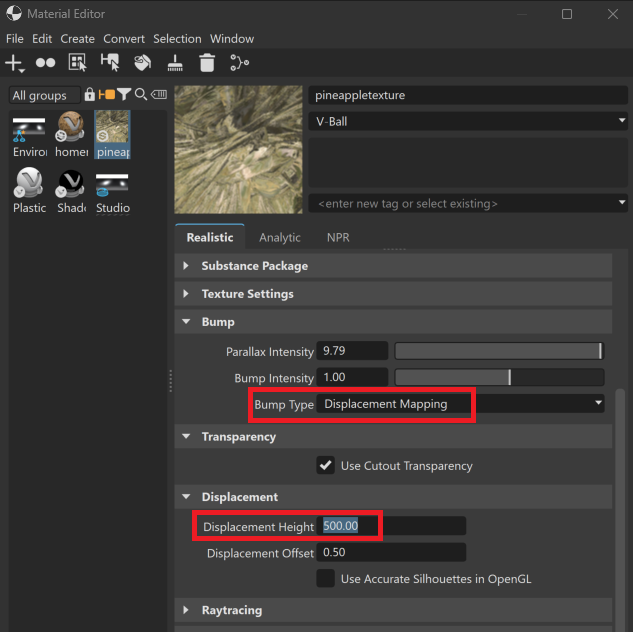Click the large pineapple texture preview
Image resolution: width=633 pixels, height=632 pixels.
[238, 149]
